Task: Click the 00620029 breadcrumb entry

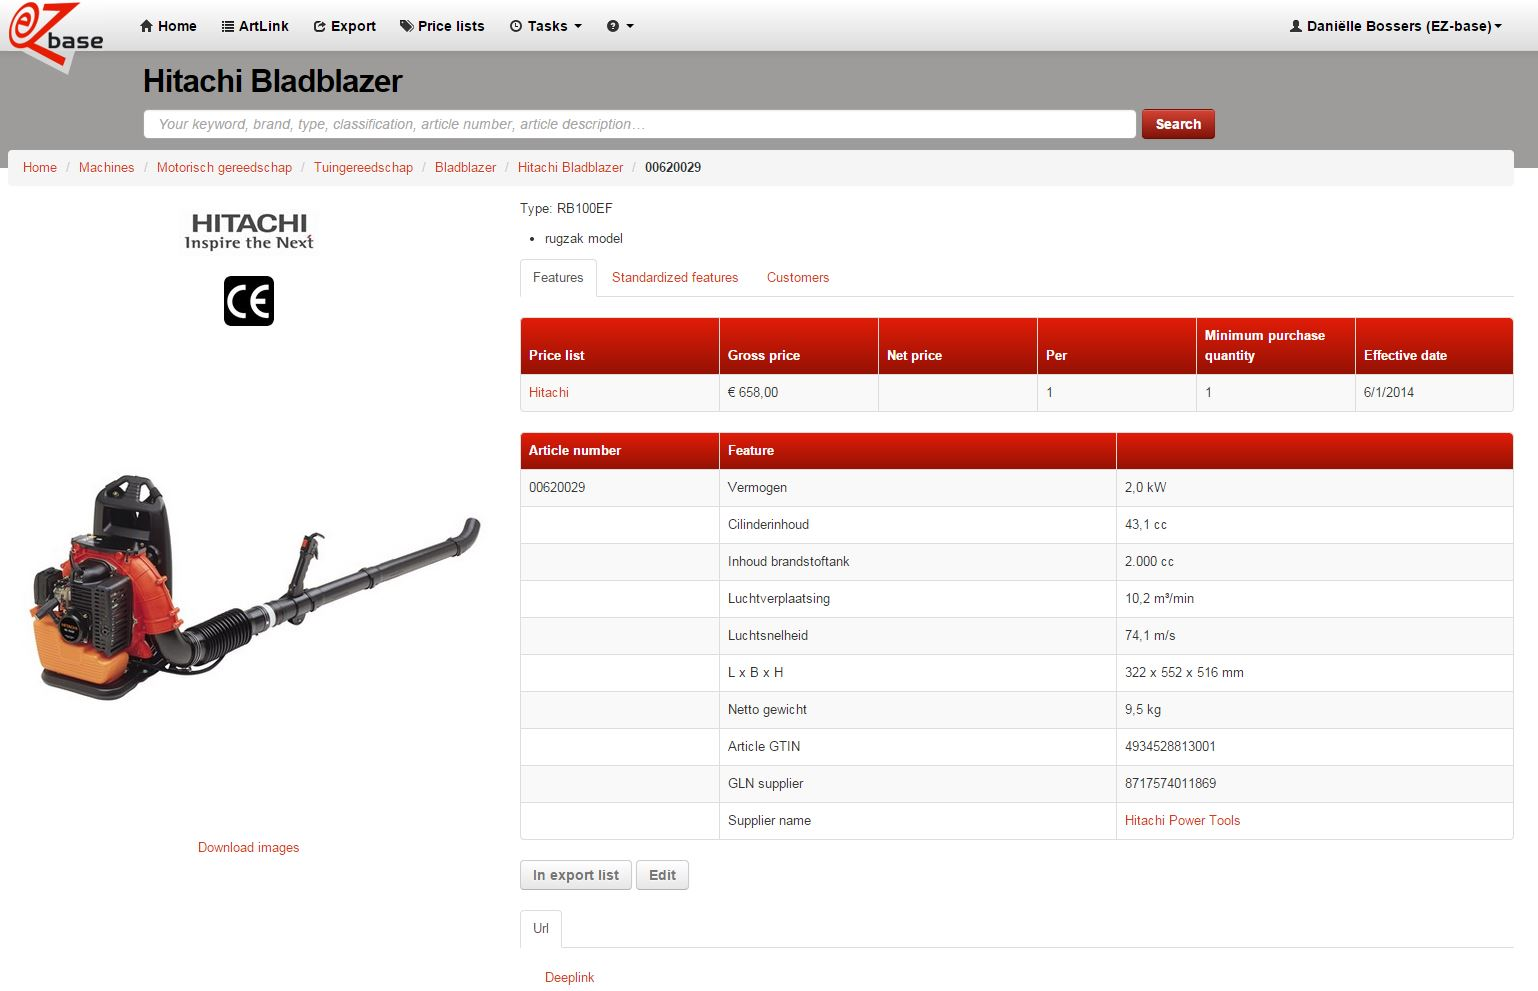Action: (x=673, y=167)
